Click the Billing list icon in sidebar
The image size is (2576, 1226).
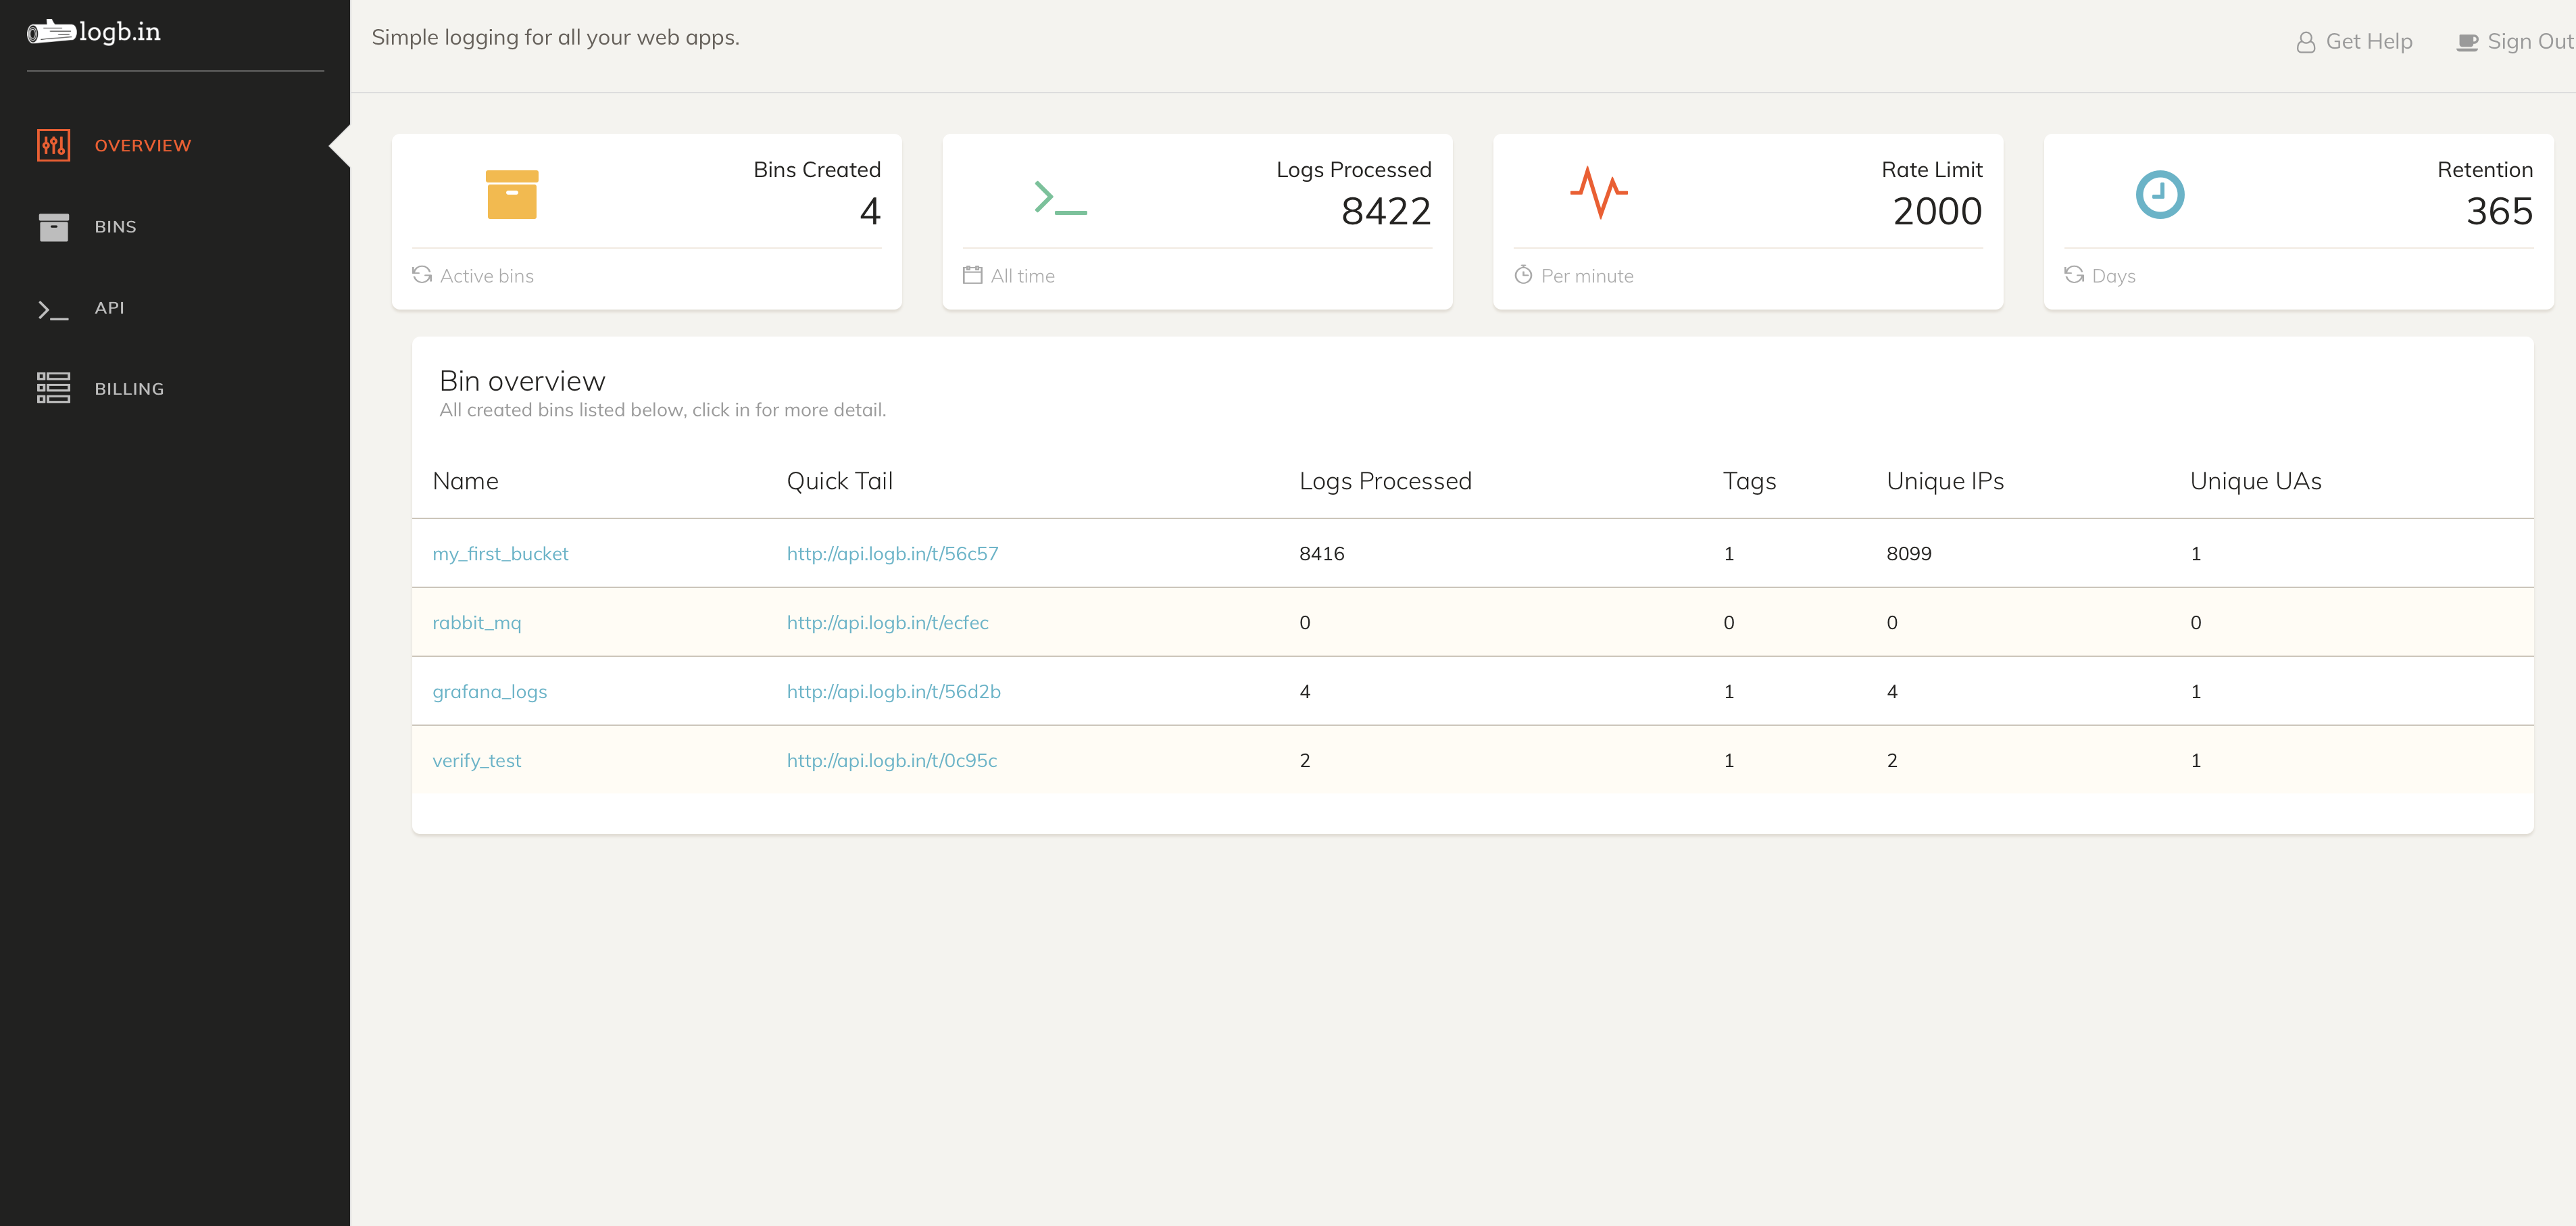tap(53, 388)
